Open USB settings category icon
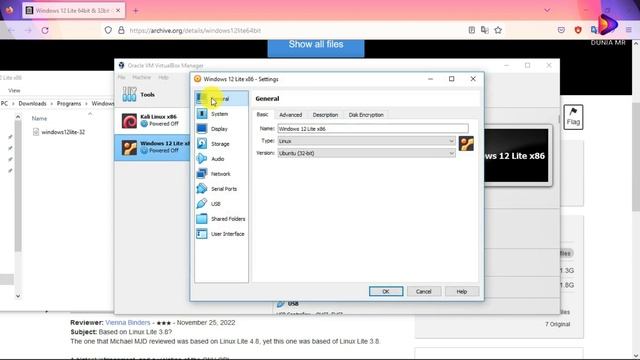 click(x=202, y=203)
